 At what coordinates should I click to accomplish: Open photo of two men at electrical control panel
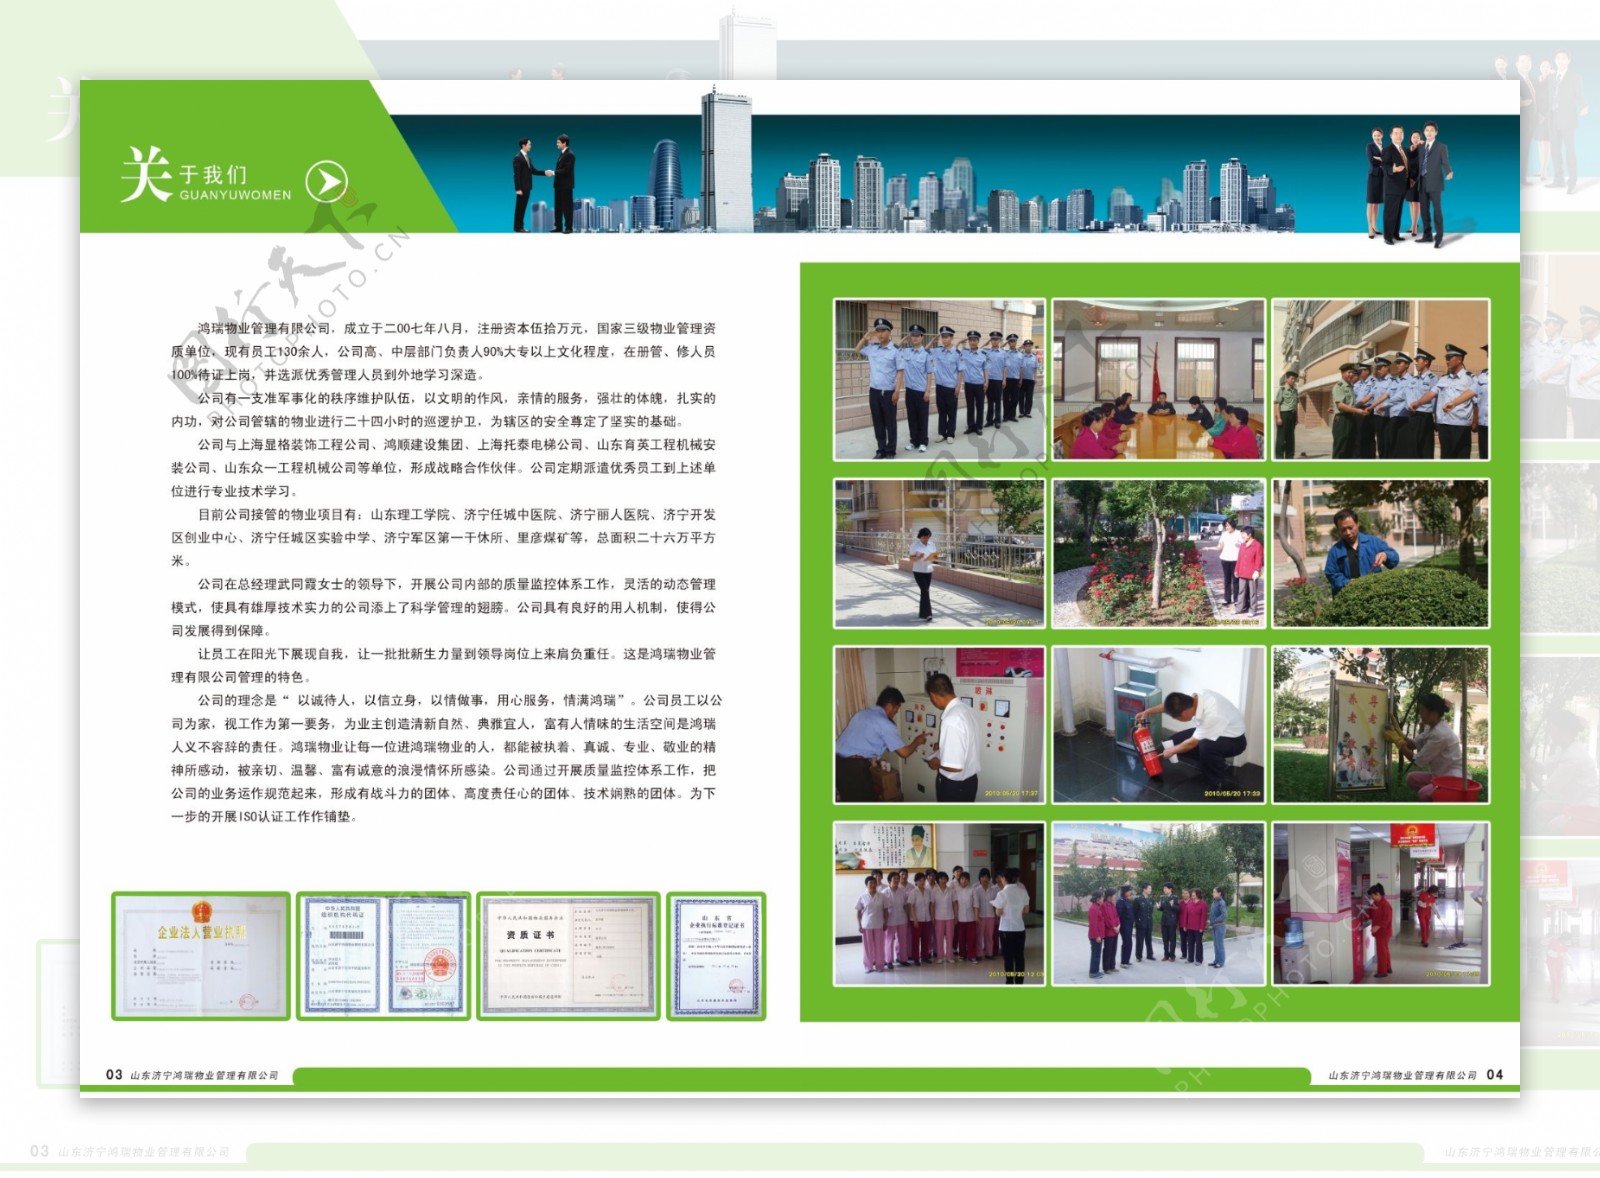point(939,724)
